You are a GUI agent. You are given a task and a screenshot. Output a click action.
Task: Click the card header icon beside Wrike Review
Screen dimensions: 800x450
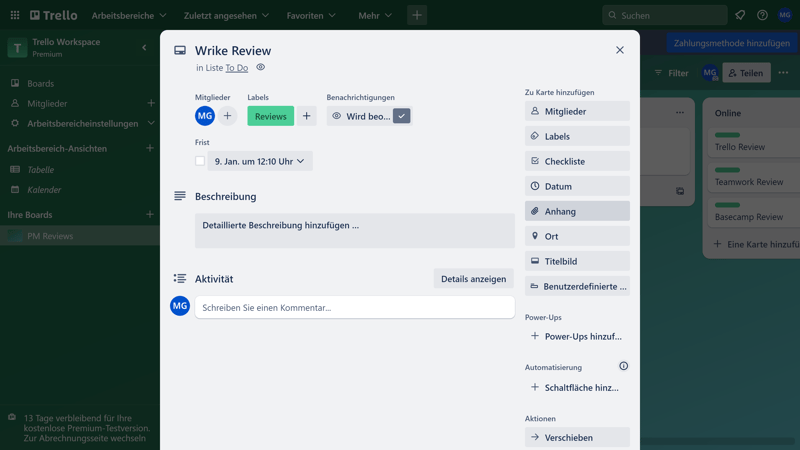180,50
